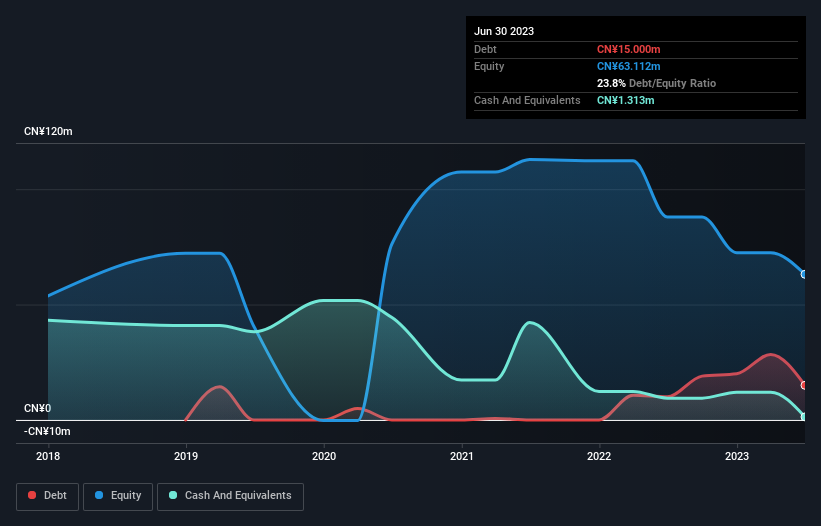Click the 2018 axis label
This screenshot has width=821, height=526.
click(48, 456)
